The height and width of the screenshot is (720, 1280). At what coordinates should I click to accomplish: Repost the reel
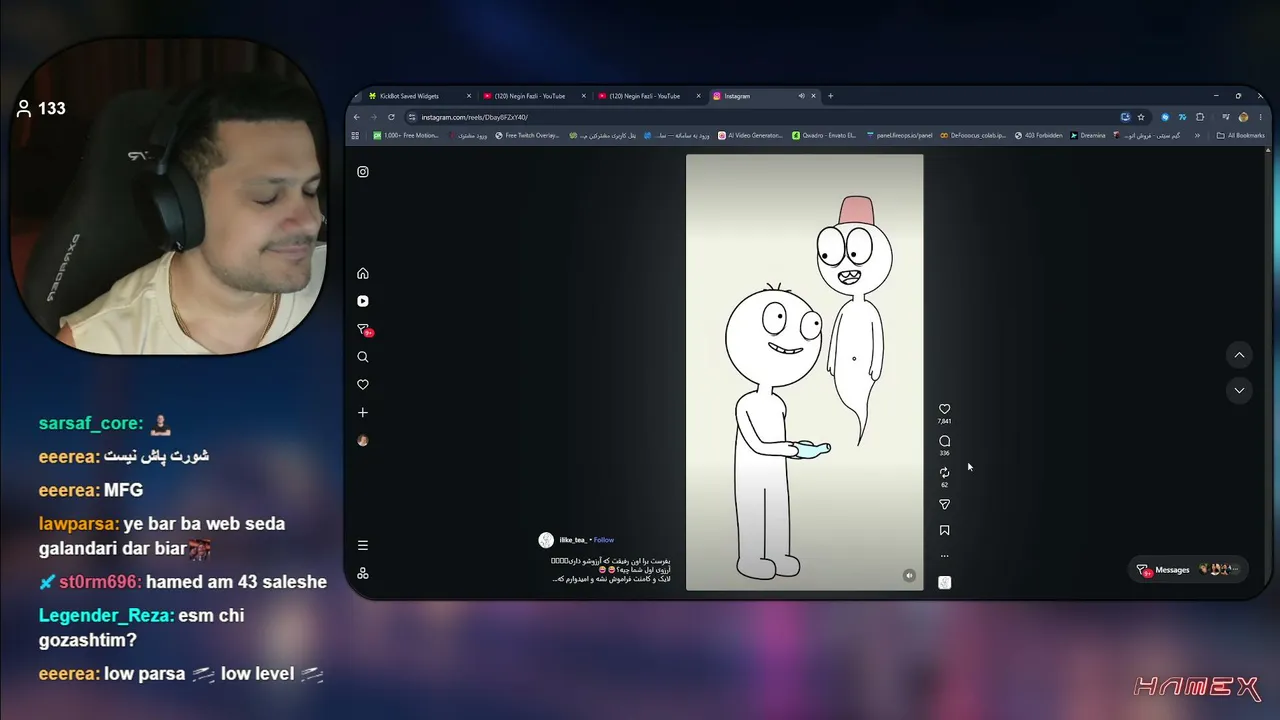click(944, 473)
